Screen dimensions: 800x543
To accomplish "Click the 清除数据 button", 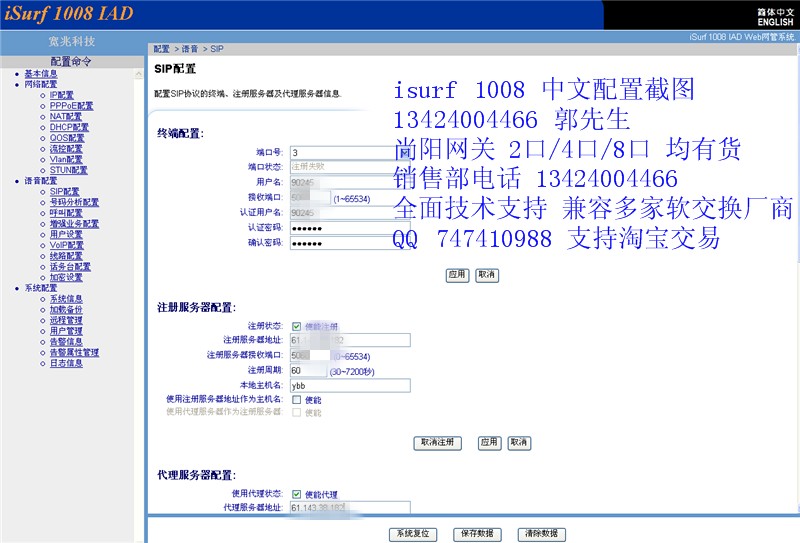I will click(x=541, y=534).
